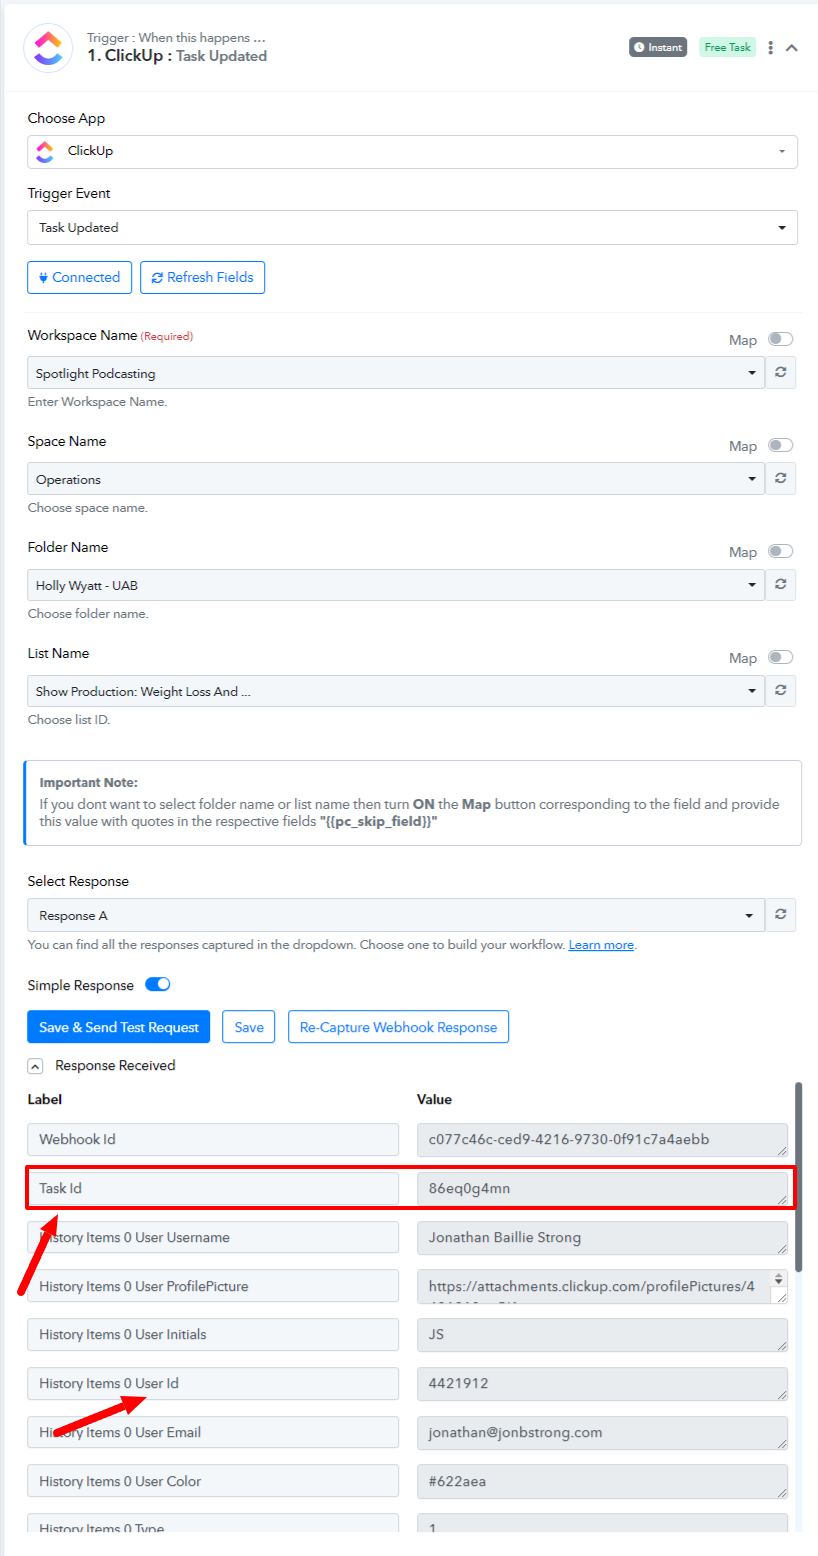The image size is (818, 1556).
Task: Click History Items 0 User Username label
Action: point(213,1237)
